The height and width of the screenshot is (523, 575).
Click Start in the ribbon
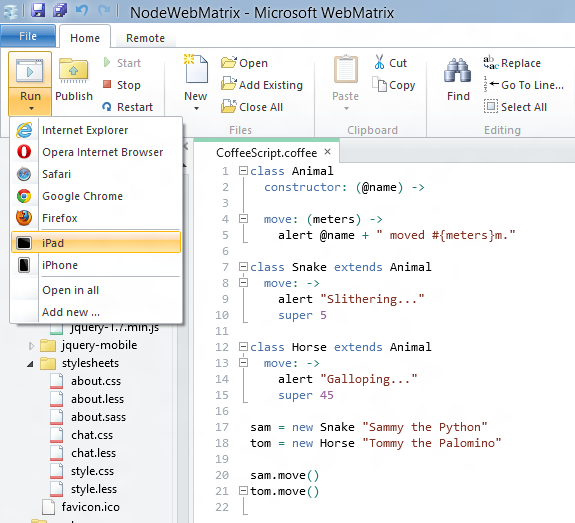point(122,63)
